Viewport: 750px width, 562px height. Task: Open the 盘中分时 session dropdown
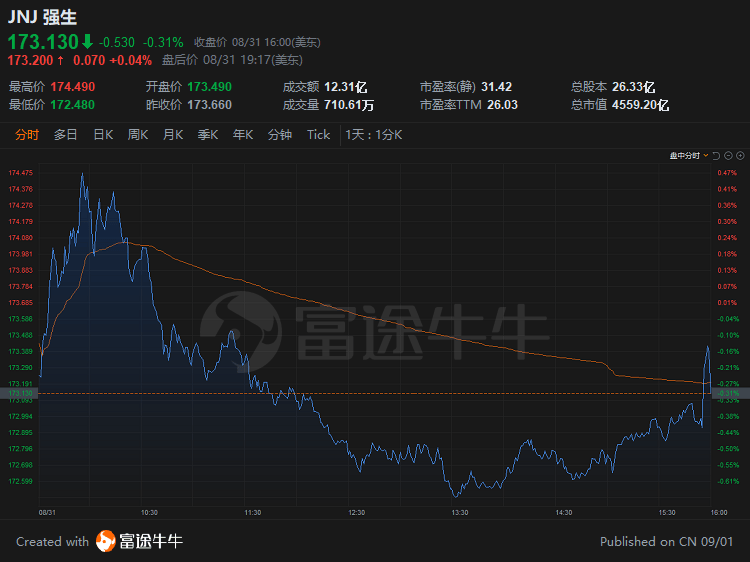(x=689, y=155)
